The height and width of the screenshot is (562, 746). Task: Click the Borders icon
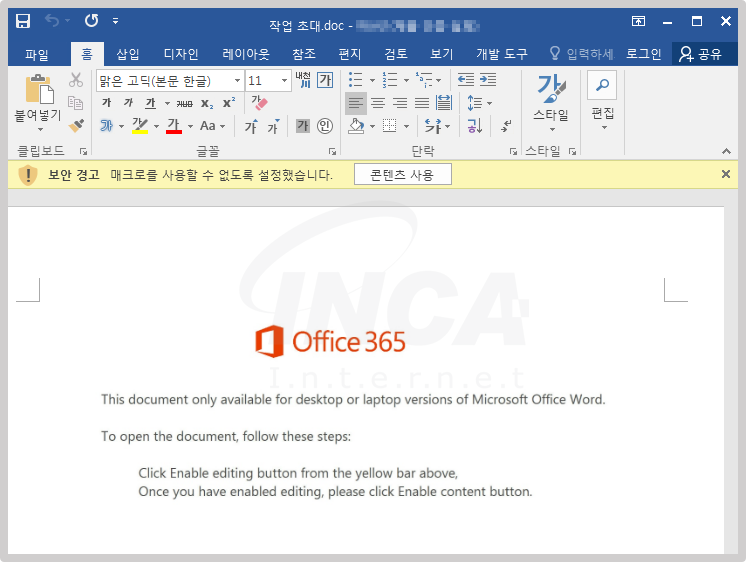click(390, 126)
